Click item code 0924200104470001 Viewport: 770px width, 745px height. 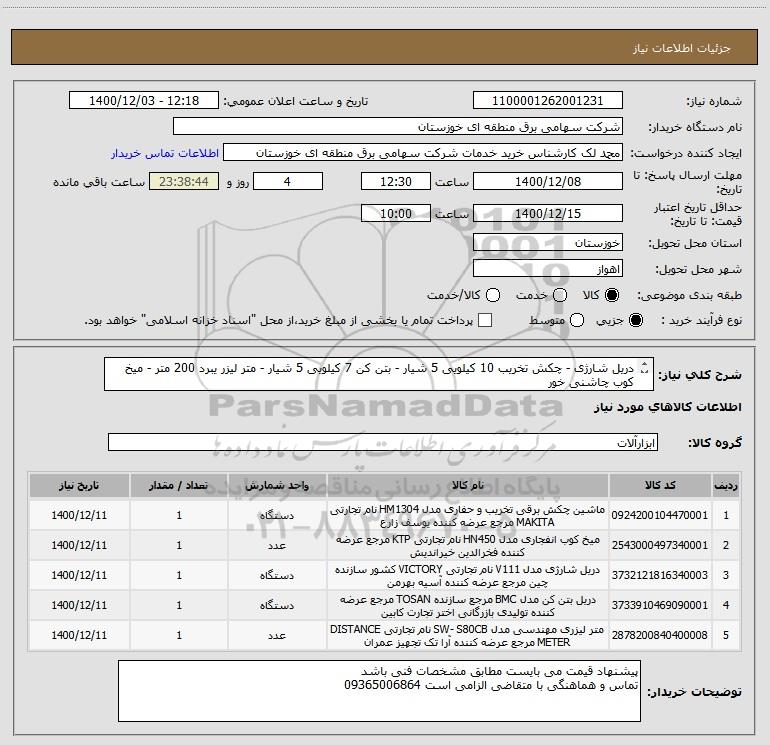pos(660,515)
